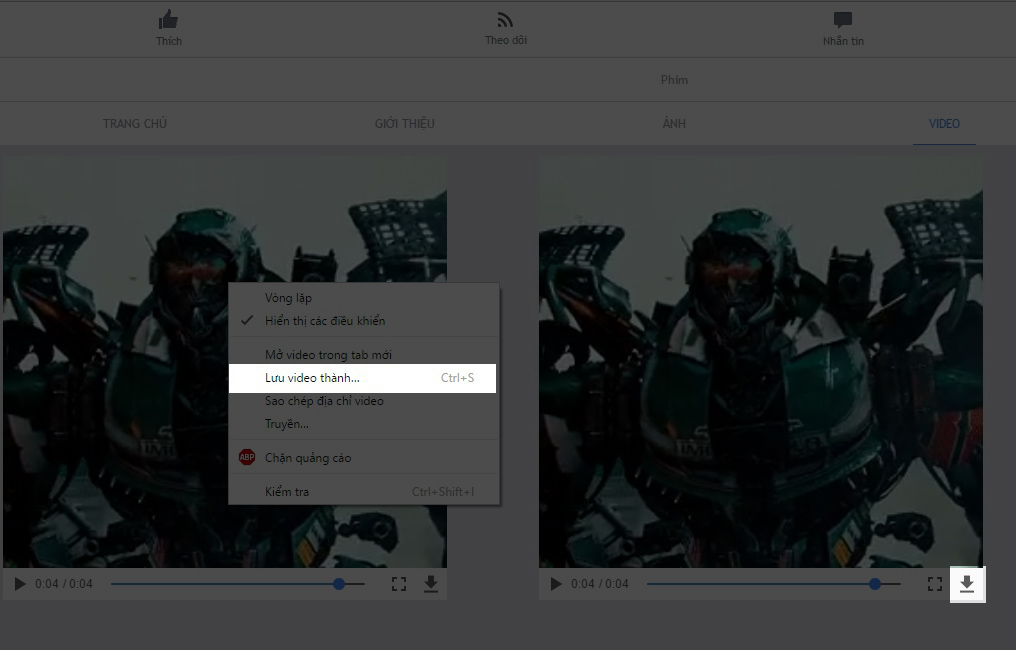Image resolution: width=1016 pixels, height=650 pixels.
Task: Click the highlighted download icon on right video
Action: (967, 584)
